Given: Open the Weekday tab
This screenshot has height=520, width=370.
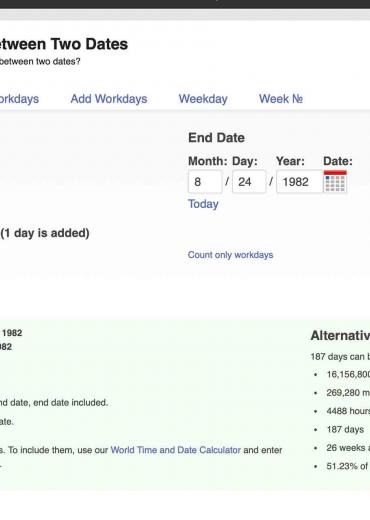Looking at the screenshot, I should click(x=203, y=99).
